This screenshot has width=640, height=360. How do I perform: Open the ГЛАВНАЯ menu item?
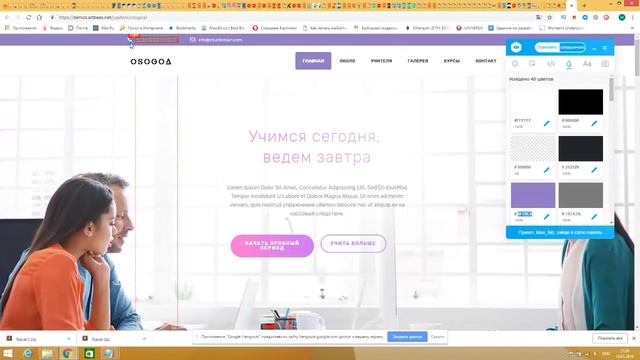click(x=313, y=61)
